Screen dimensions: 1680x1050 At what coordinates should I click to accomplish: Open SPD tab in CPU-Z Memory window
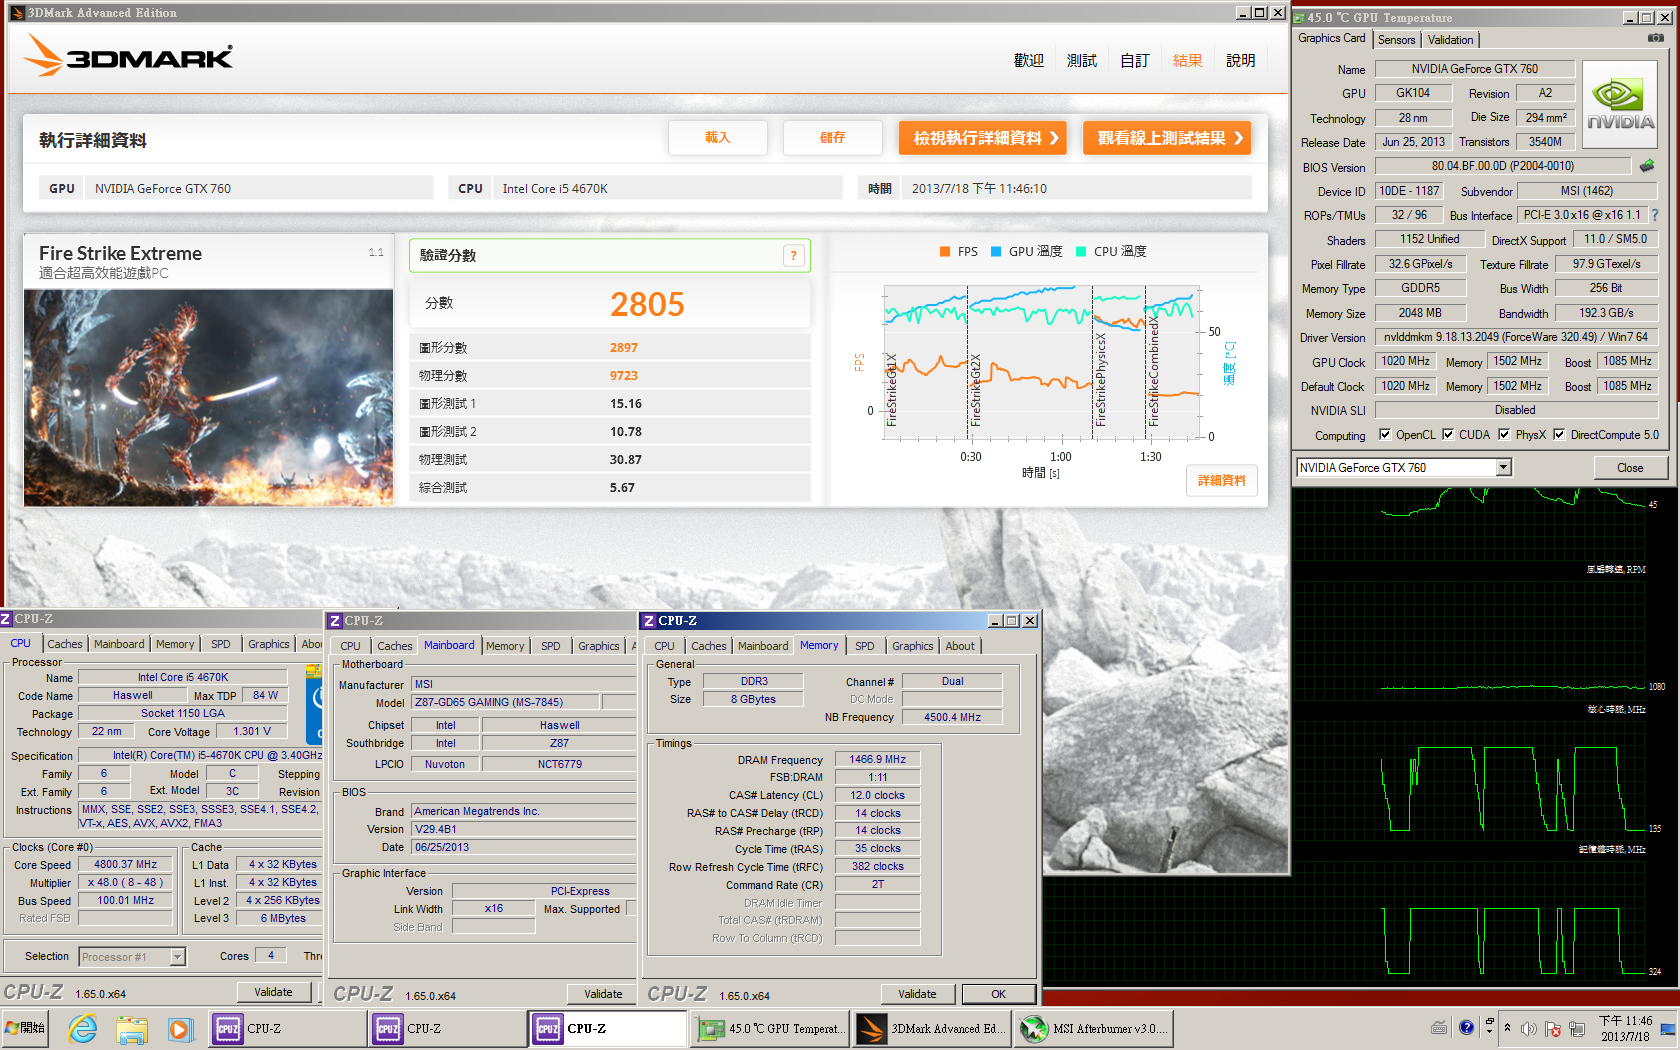click(x=865, y=646)
